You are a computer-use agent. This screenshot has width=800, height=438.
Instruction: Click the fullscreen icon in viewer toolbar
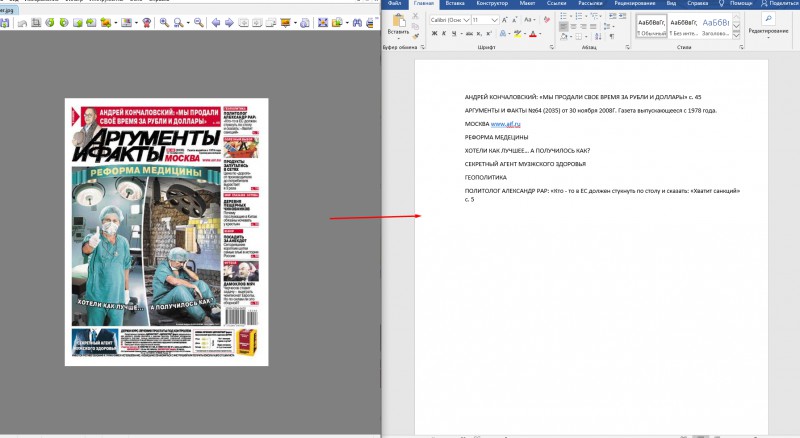pyautogui.click(x=322, y=22)
